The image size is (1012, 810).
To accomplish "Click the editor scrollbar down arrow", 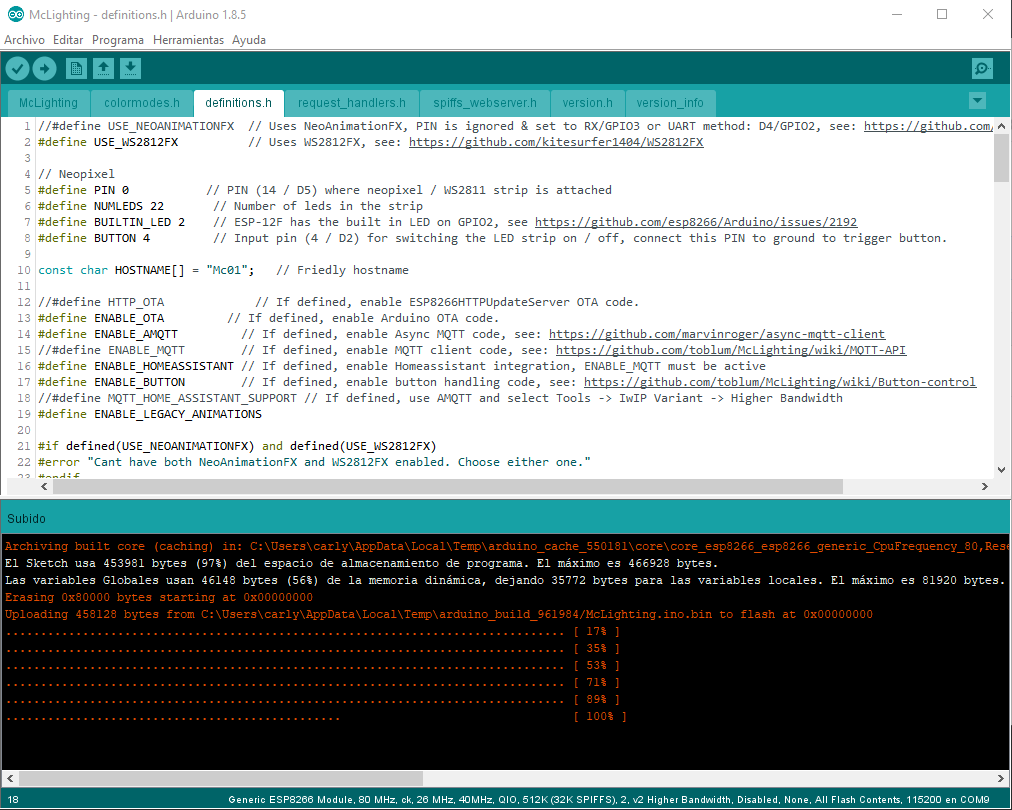I will pos(1001,470).
